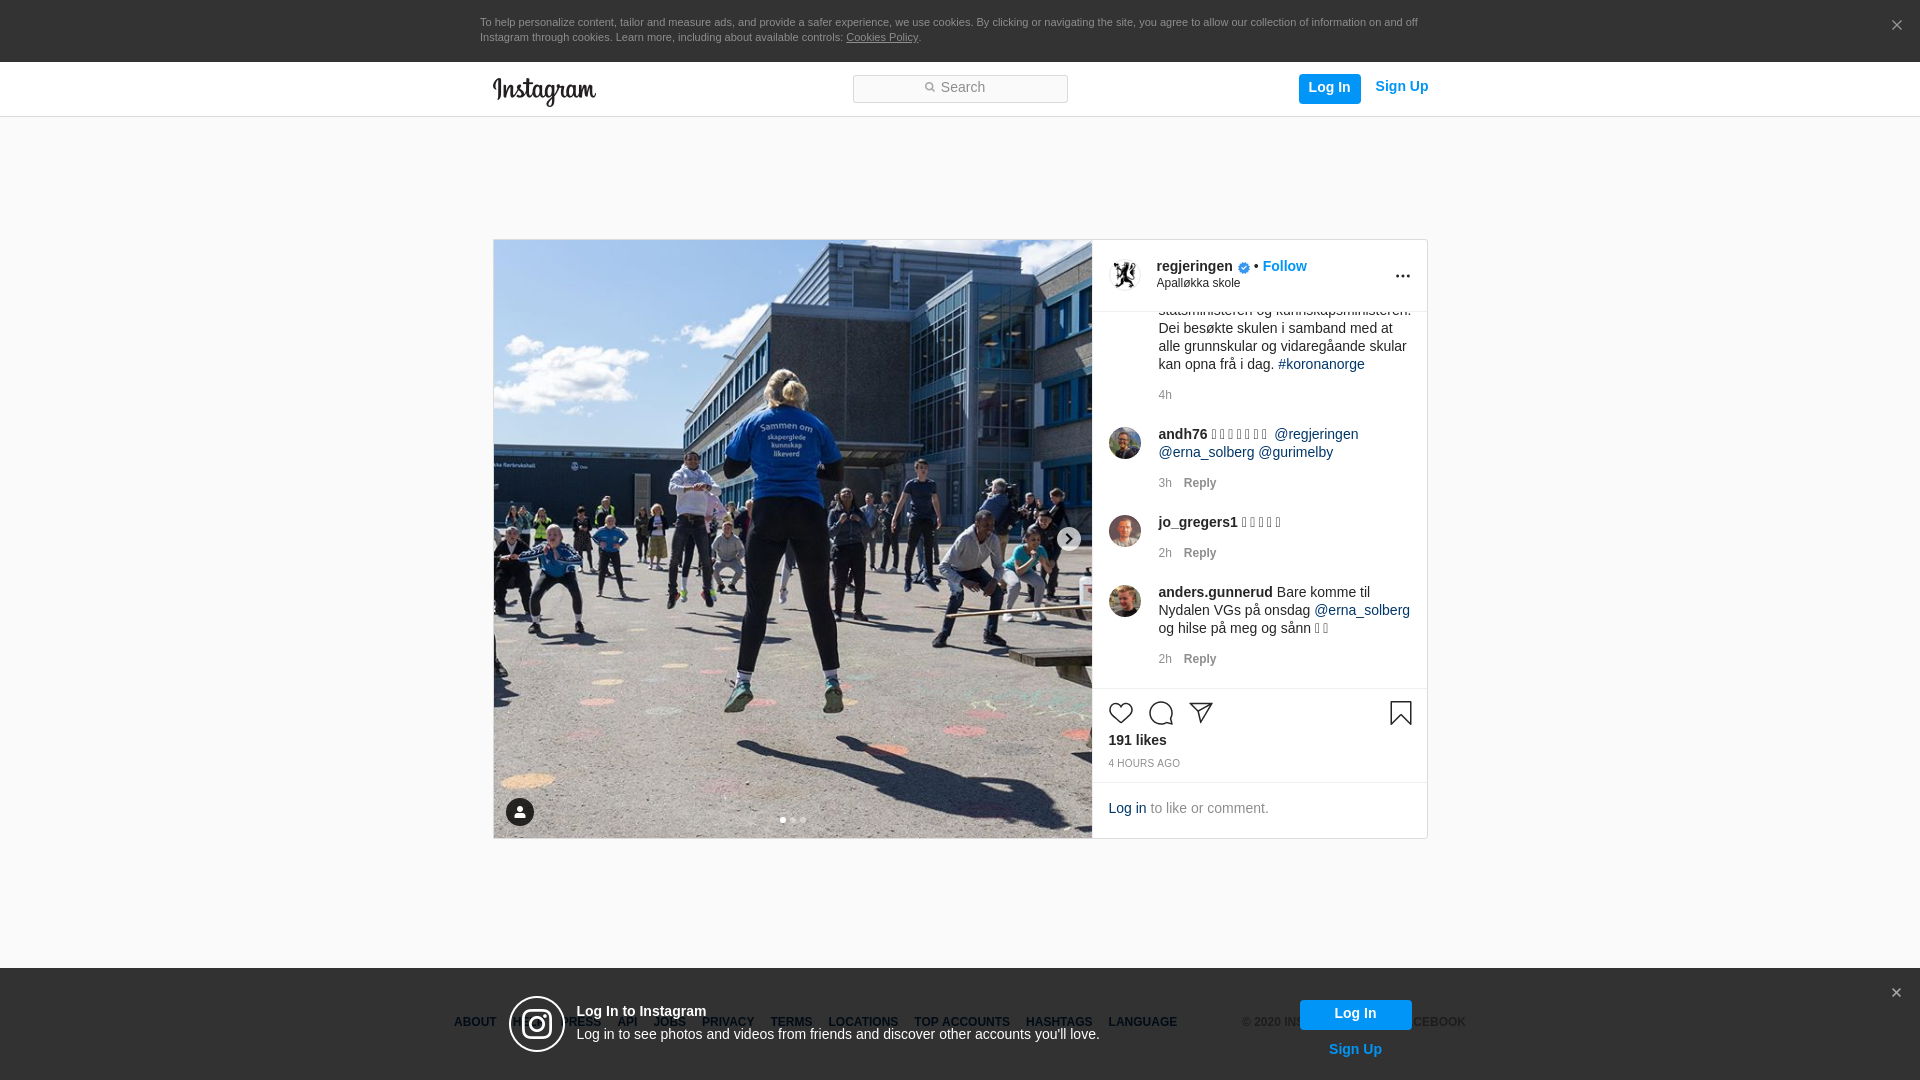Go to next photo with arrow
1920x1080 pixels.
coord(1069,539)
